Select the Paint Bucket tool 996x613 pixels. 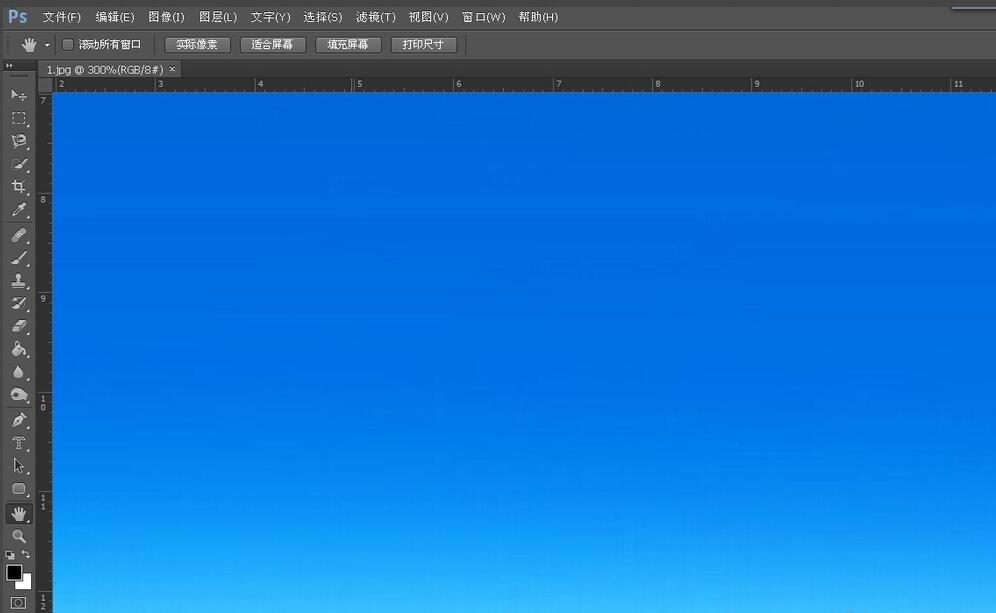pos(18,349)
